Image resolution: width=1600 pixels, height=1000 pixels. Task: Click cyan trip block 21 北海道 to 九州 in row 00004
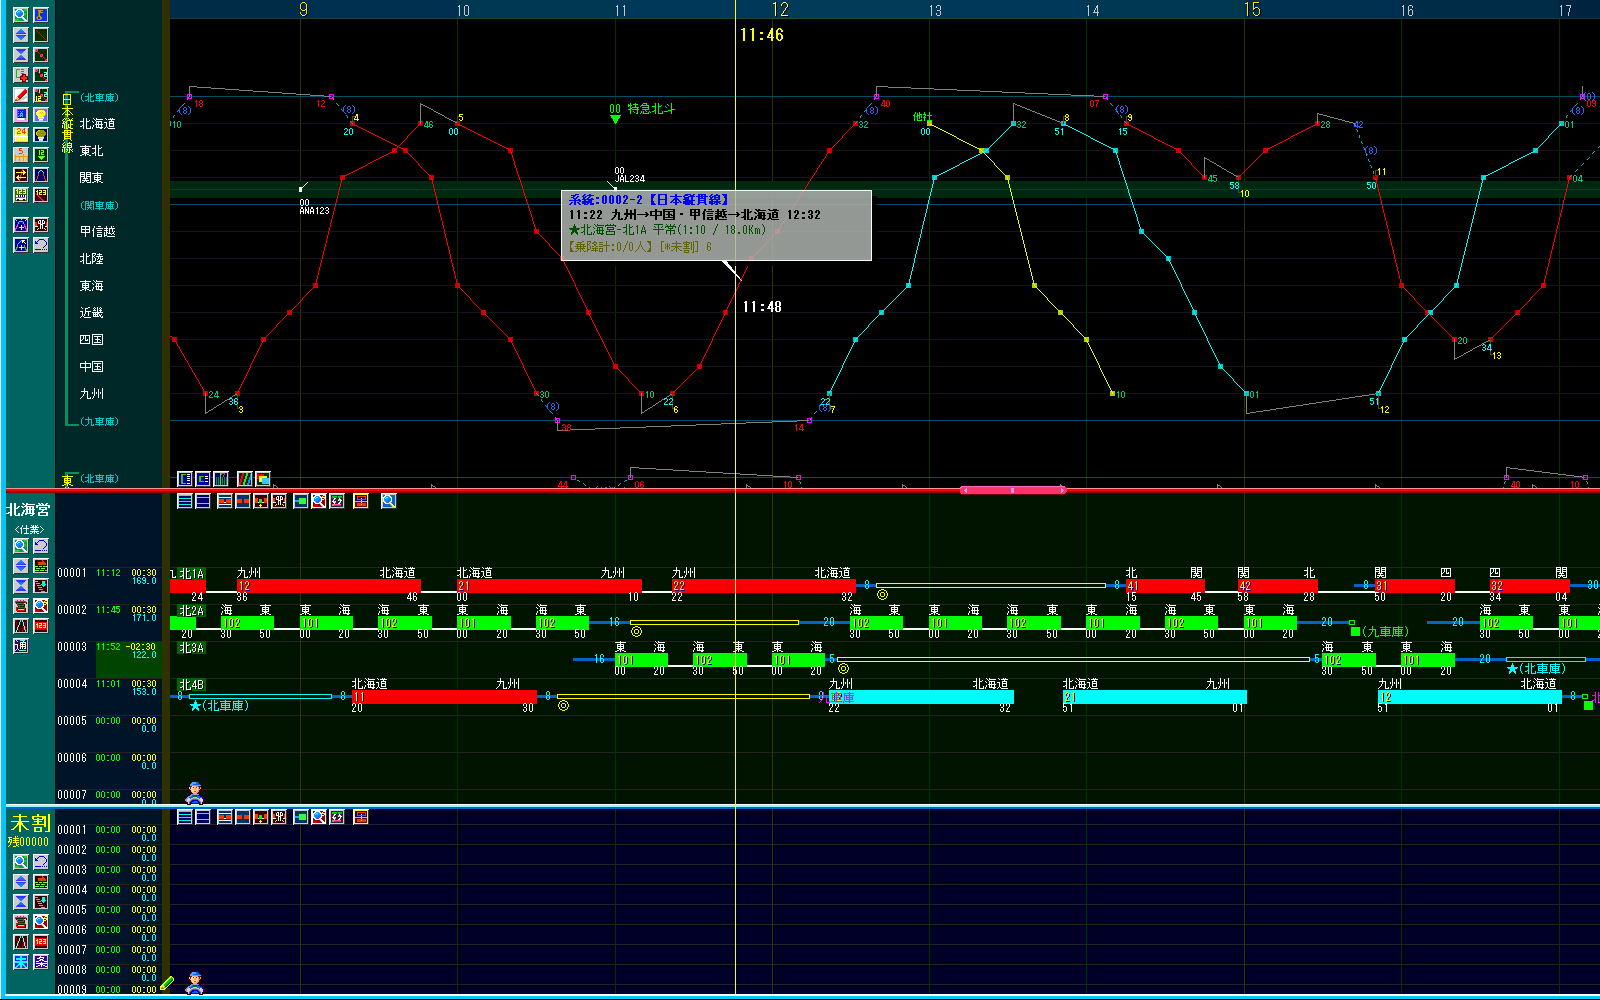[1154, 697]
